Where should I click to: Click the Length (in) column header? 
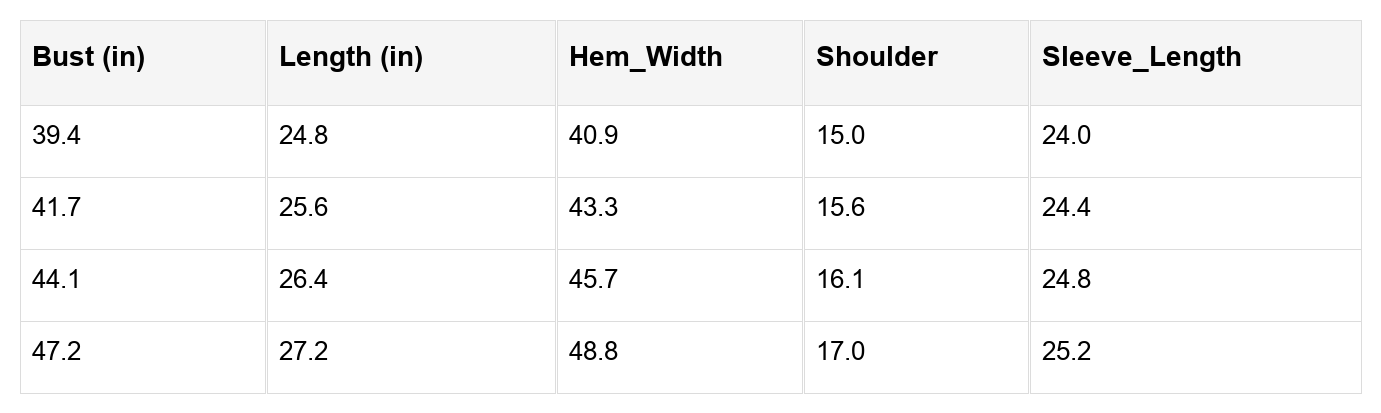tap(351, 58)
